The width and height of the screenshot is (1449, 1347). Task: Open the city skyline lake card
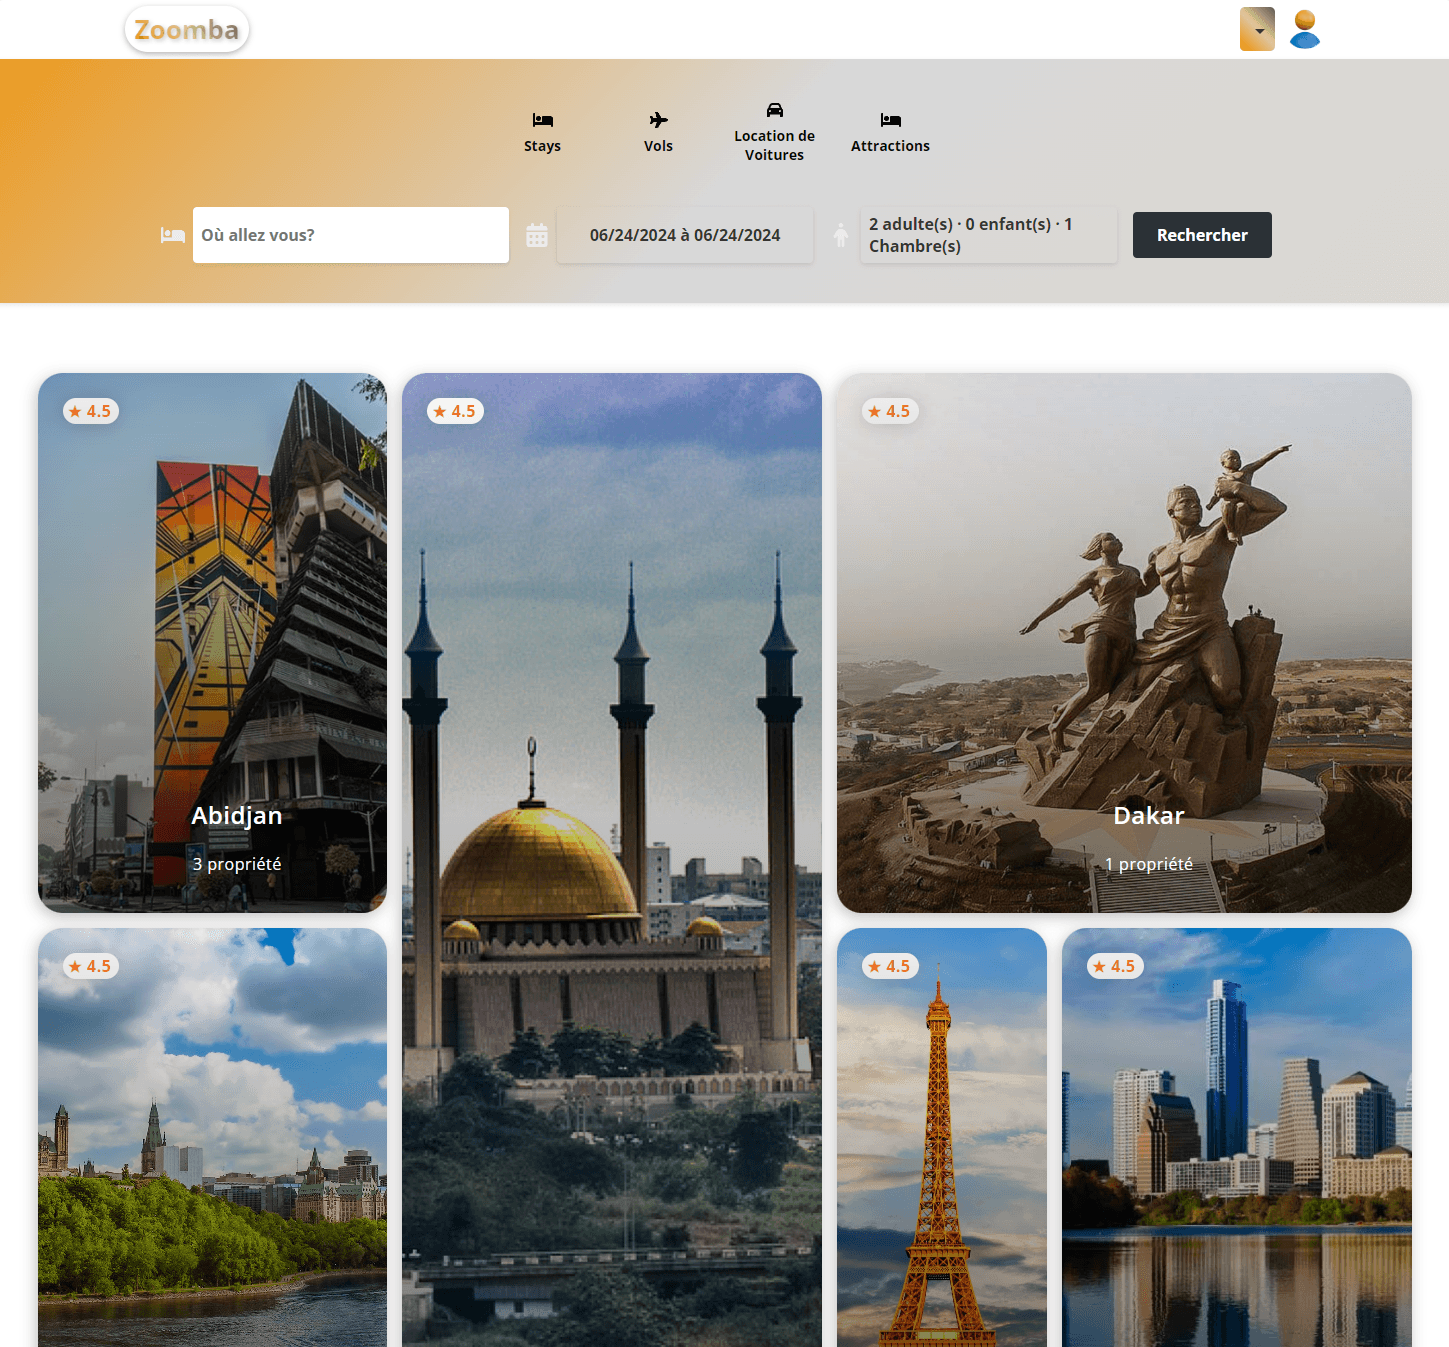tap(1237, 1138)
